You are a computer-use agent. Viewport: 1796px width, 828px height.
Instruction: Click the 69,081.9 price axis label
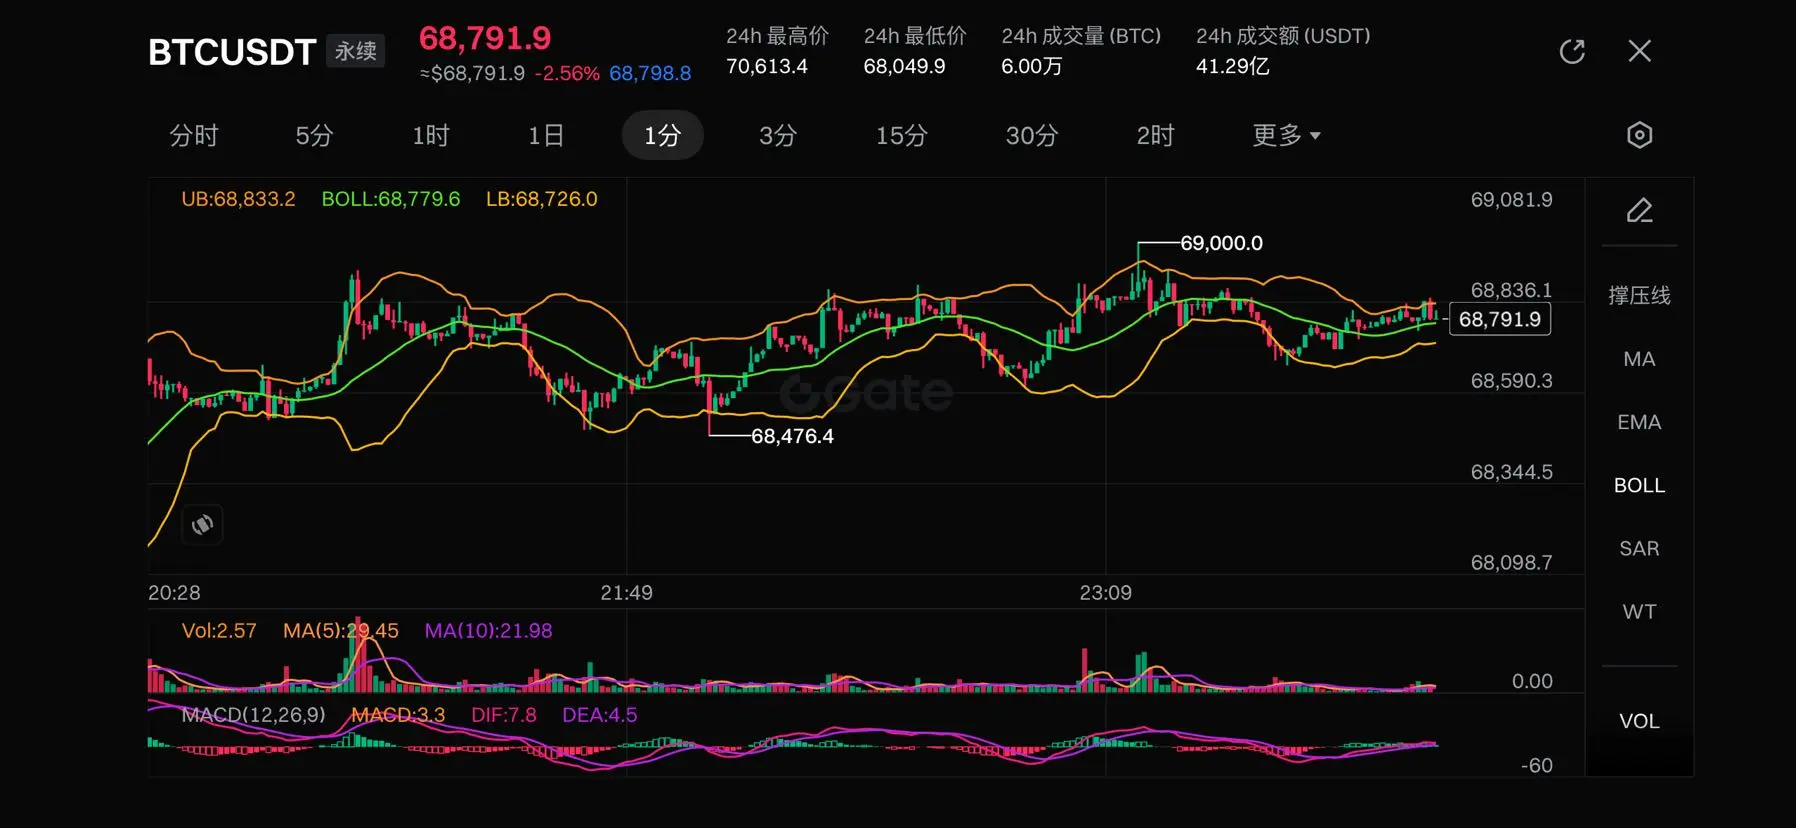(x=1511, y=200)
